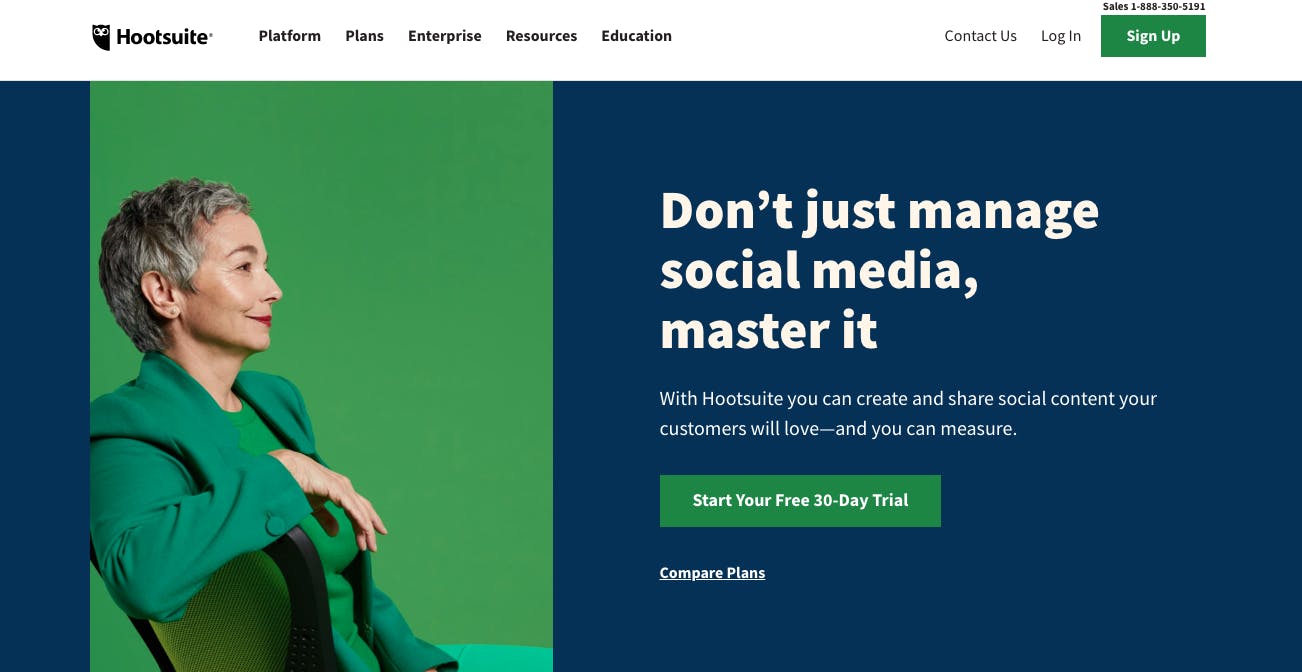Click the Sales 1-888-350-5191 phone number
Viewport: 1302px width, 672px height.
tap(1154, 6)
